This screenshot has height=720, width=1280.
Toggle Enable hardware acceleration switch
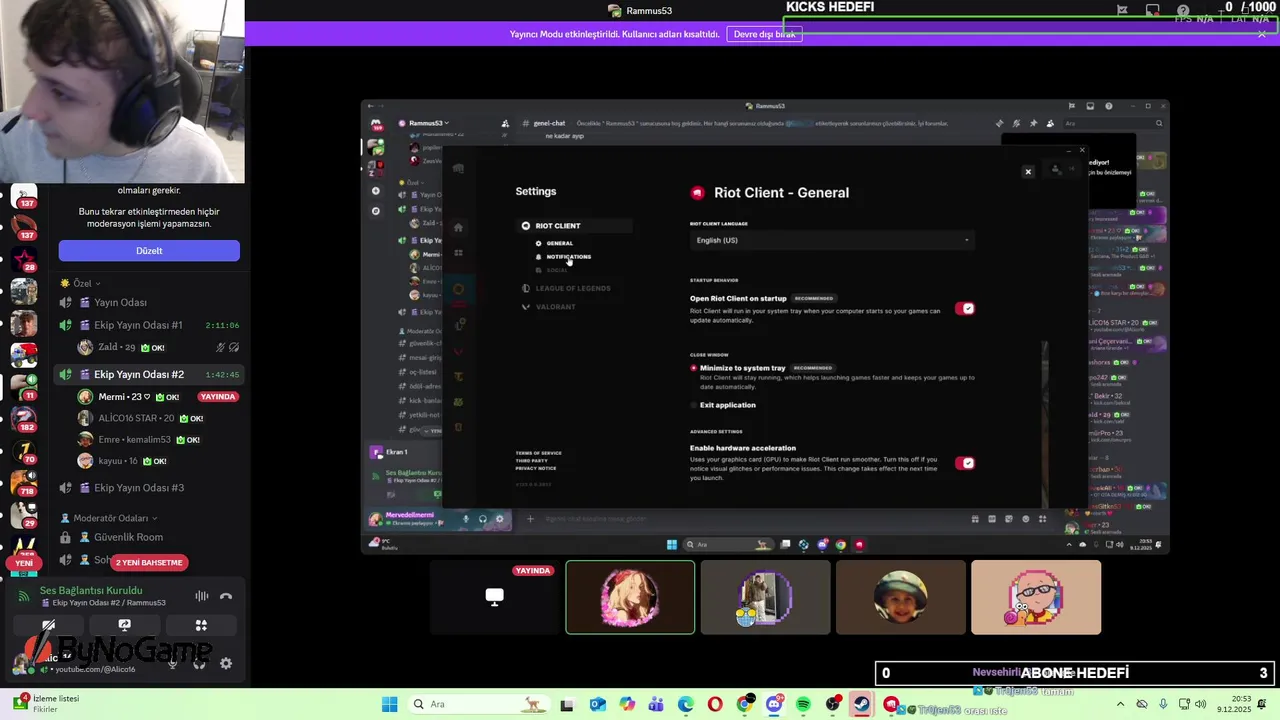(x=965, y=463)
